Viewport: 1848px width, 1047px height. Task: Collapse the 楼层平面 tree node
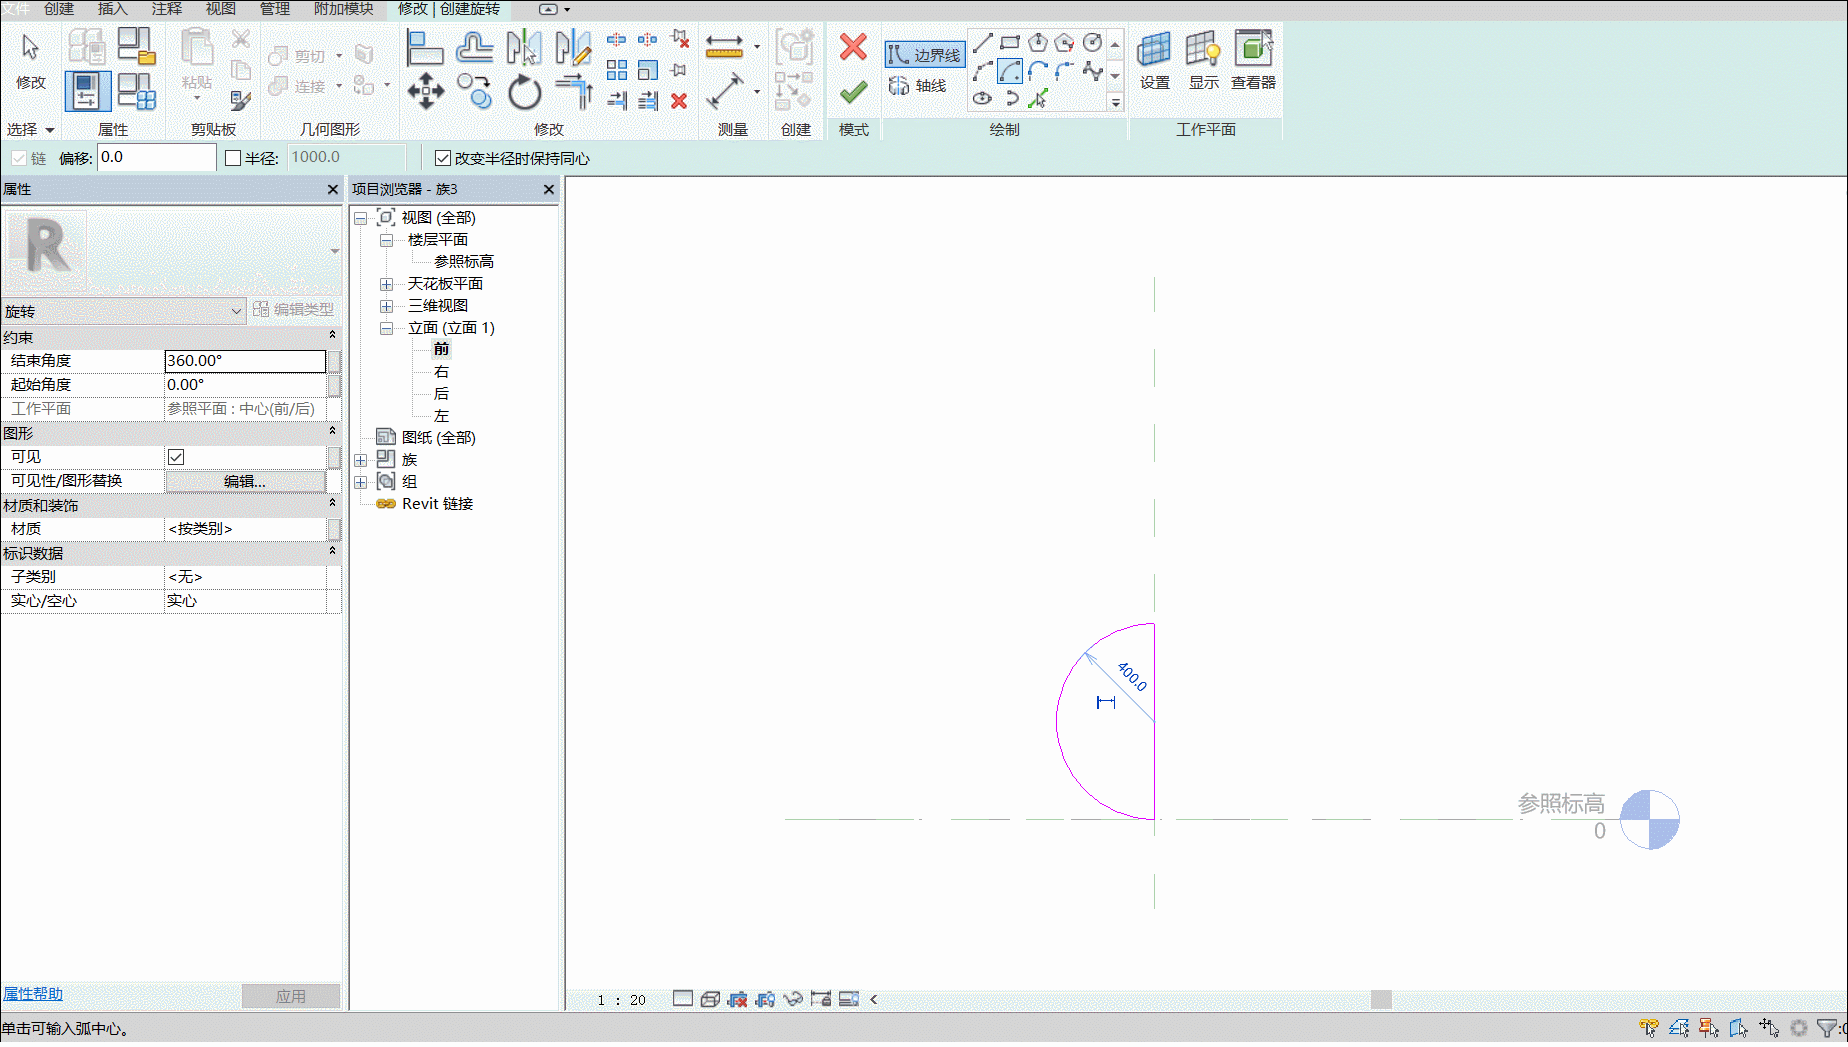coord(386,240)
